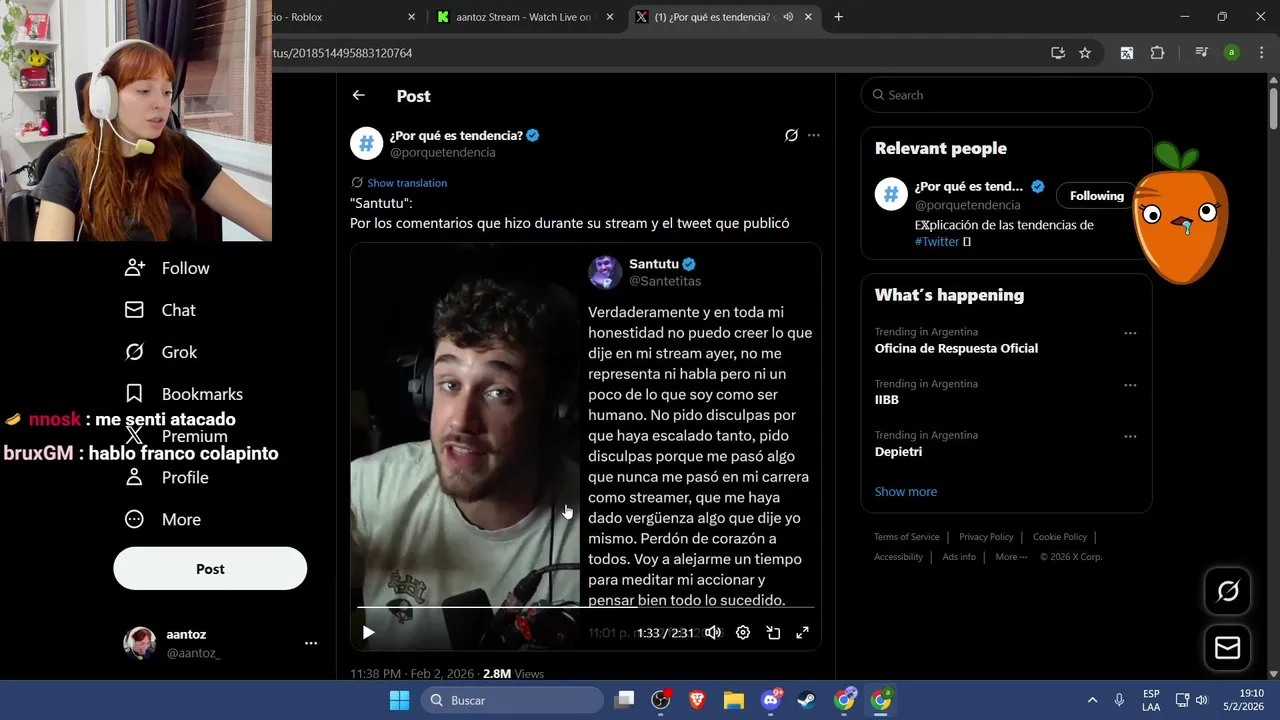Open the Chrome extensions puzzle icon
This screenshot has width=1280, height=720.
point(1157,53)
